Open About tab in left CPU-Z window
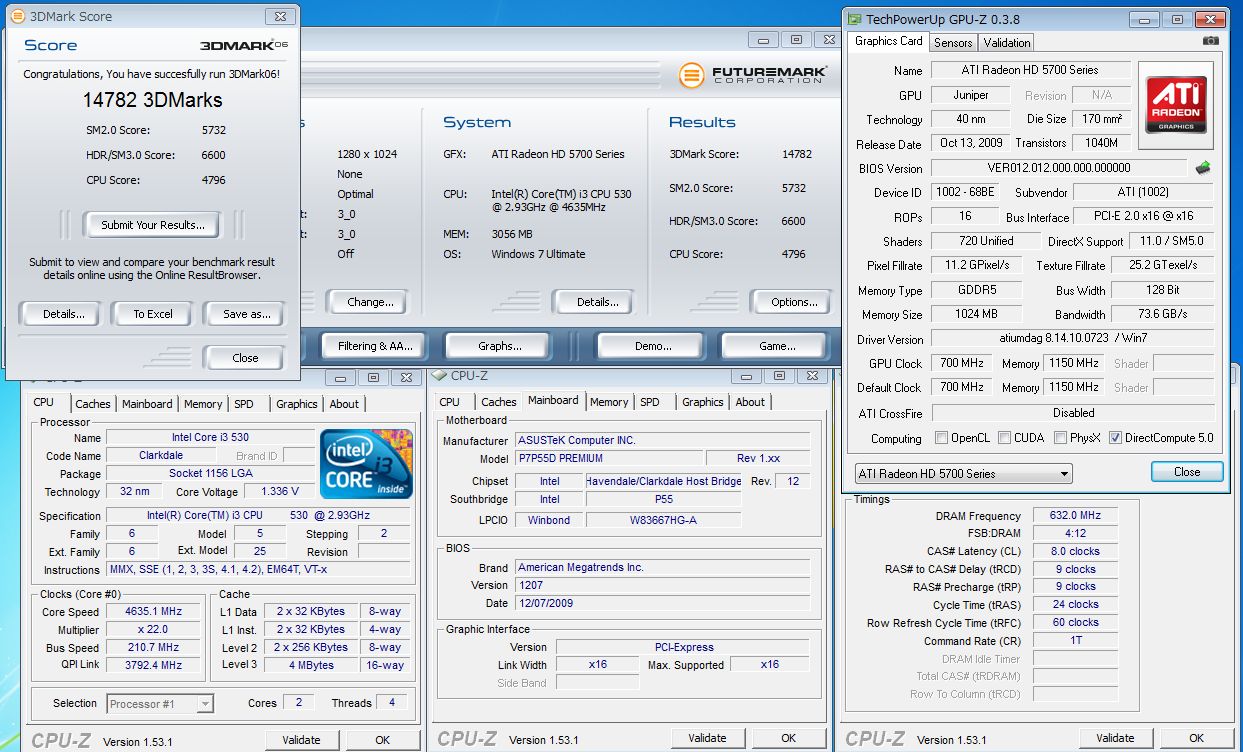Screen dimensions: 1243x752 coord(344,404)
